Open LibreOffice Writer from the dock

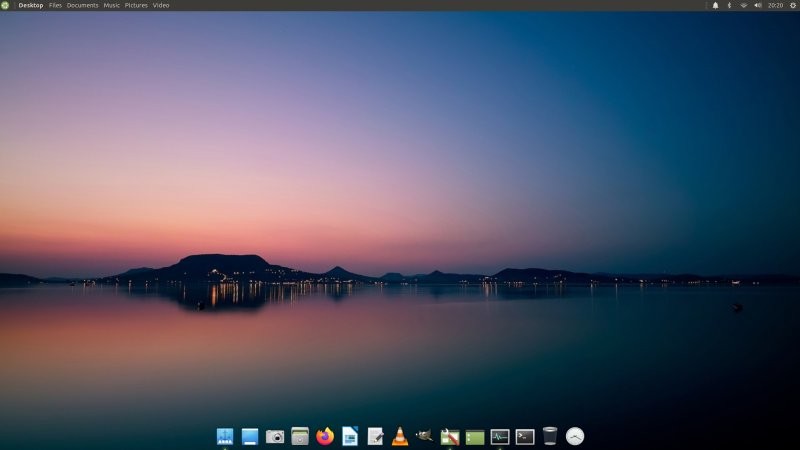tap(350, 436)
